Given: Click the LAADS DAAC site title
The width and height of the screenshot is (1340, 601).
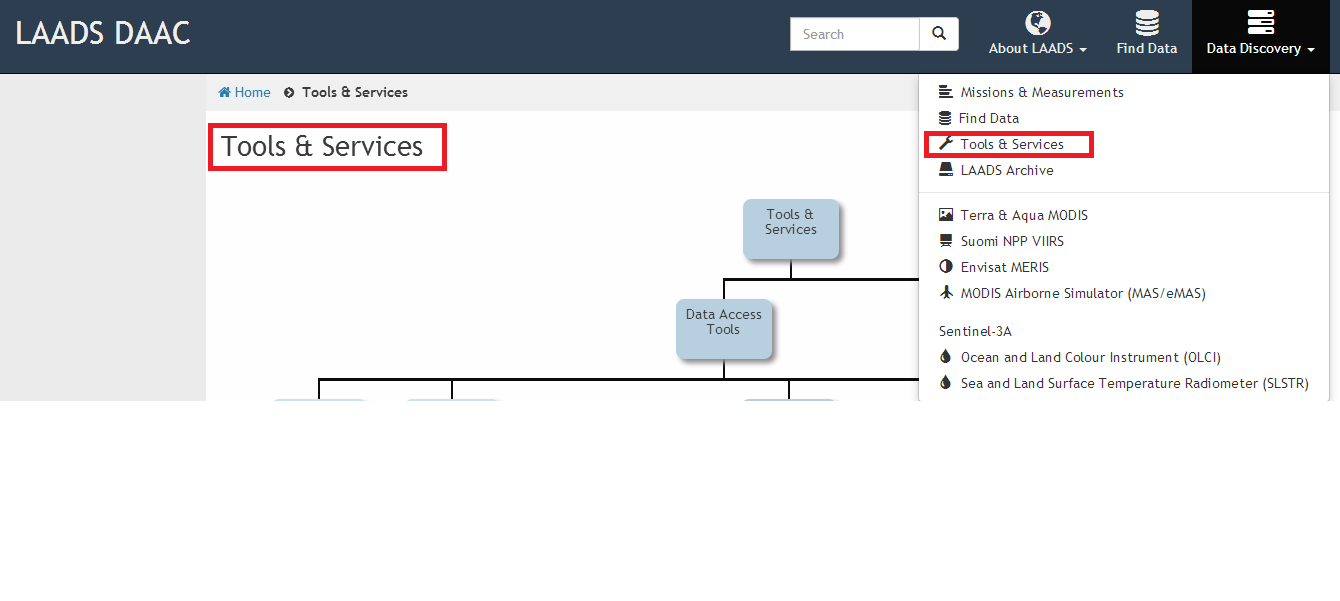Looking at the screenshot, I should [x=103, y=33].
